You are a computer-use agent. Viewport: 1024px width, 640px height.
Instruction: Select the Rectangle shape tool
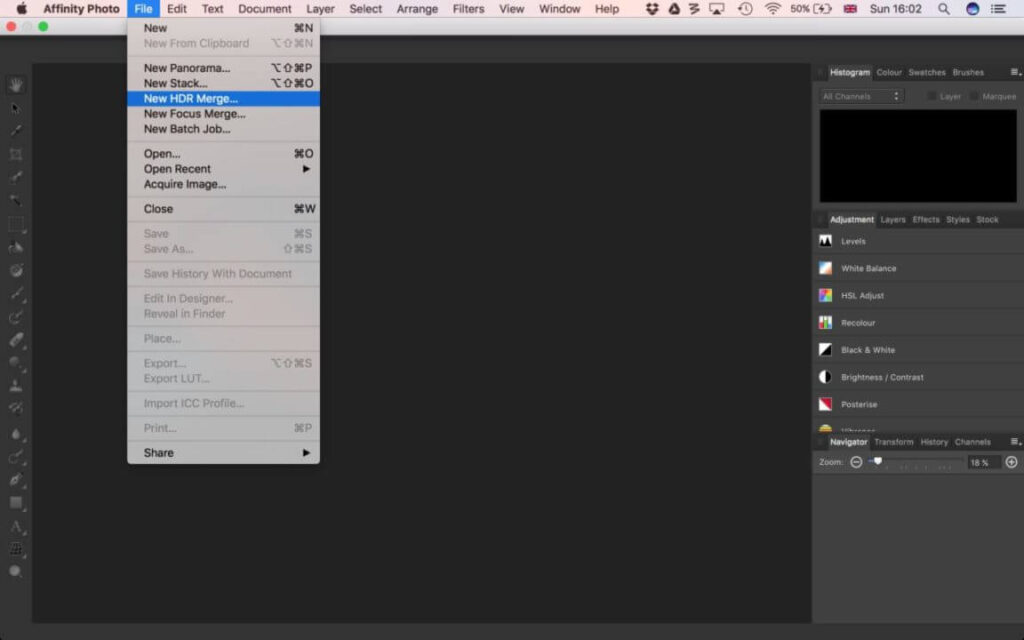[16, 503]
